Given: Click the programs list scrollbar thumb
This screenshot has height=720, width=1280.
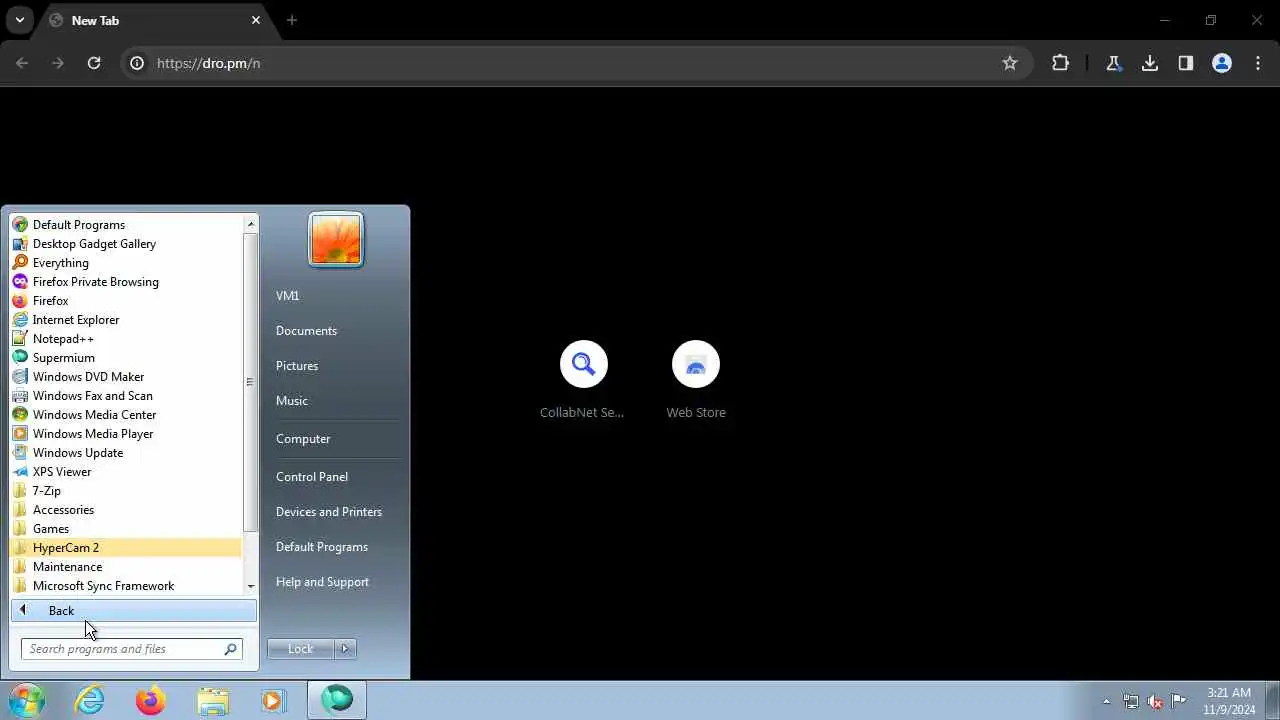Looking at the screenshot, I should point(250,382).
